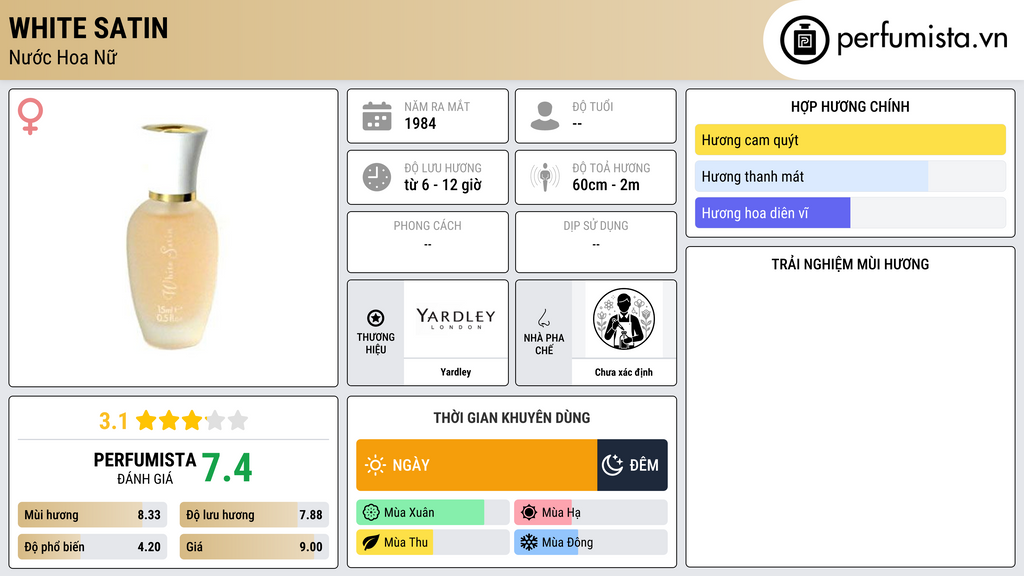Click the calendar icon beside Năm ra mắt
The width and height of the screenshot is (1024, 576).
click(377, 116)
